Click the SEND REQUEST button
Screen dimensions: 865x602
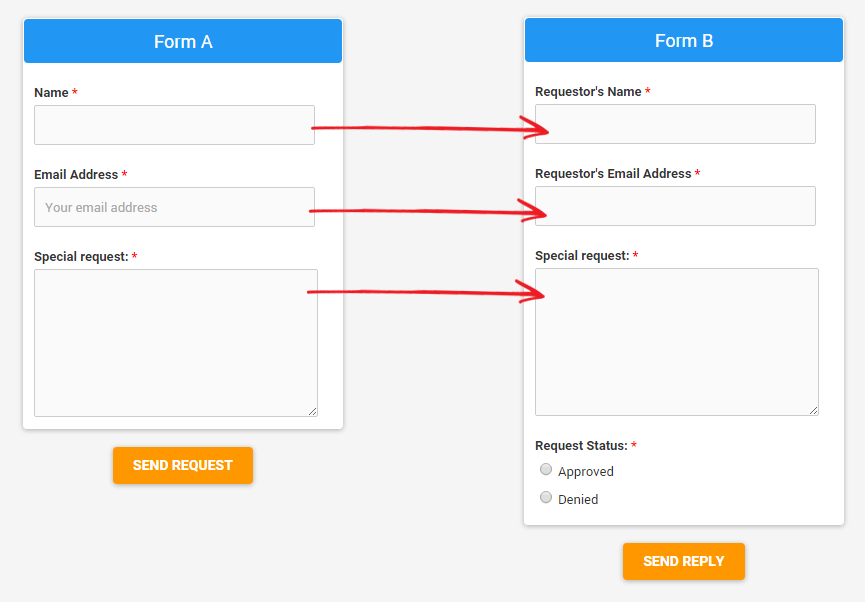(183, 465)
